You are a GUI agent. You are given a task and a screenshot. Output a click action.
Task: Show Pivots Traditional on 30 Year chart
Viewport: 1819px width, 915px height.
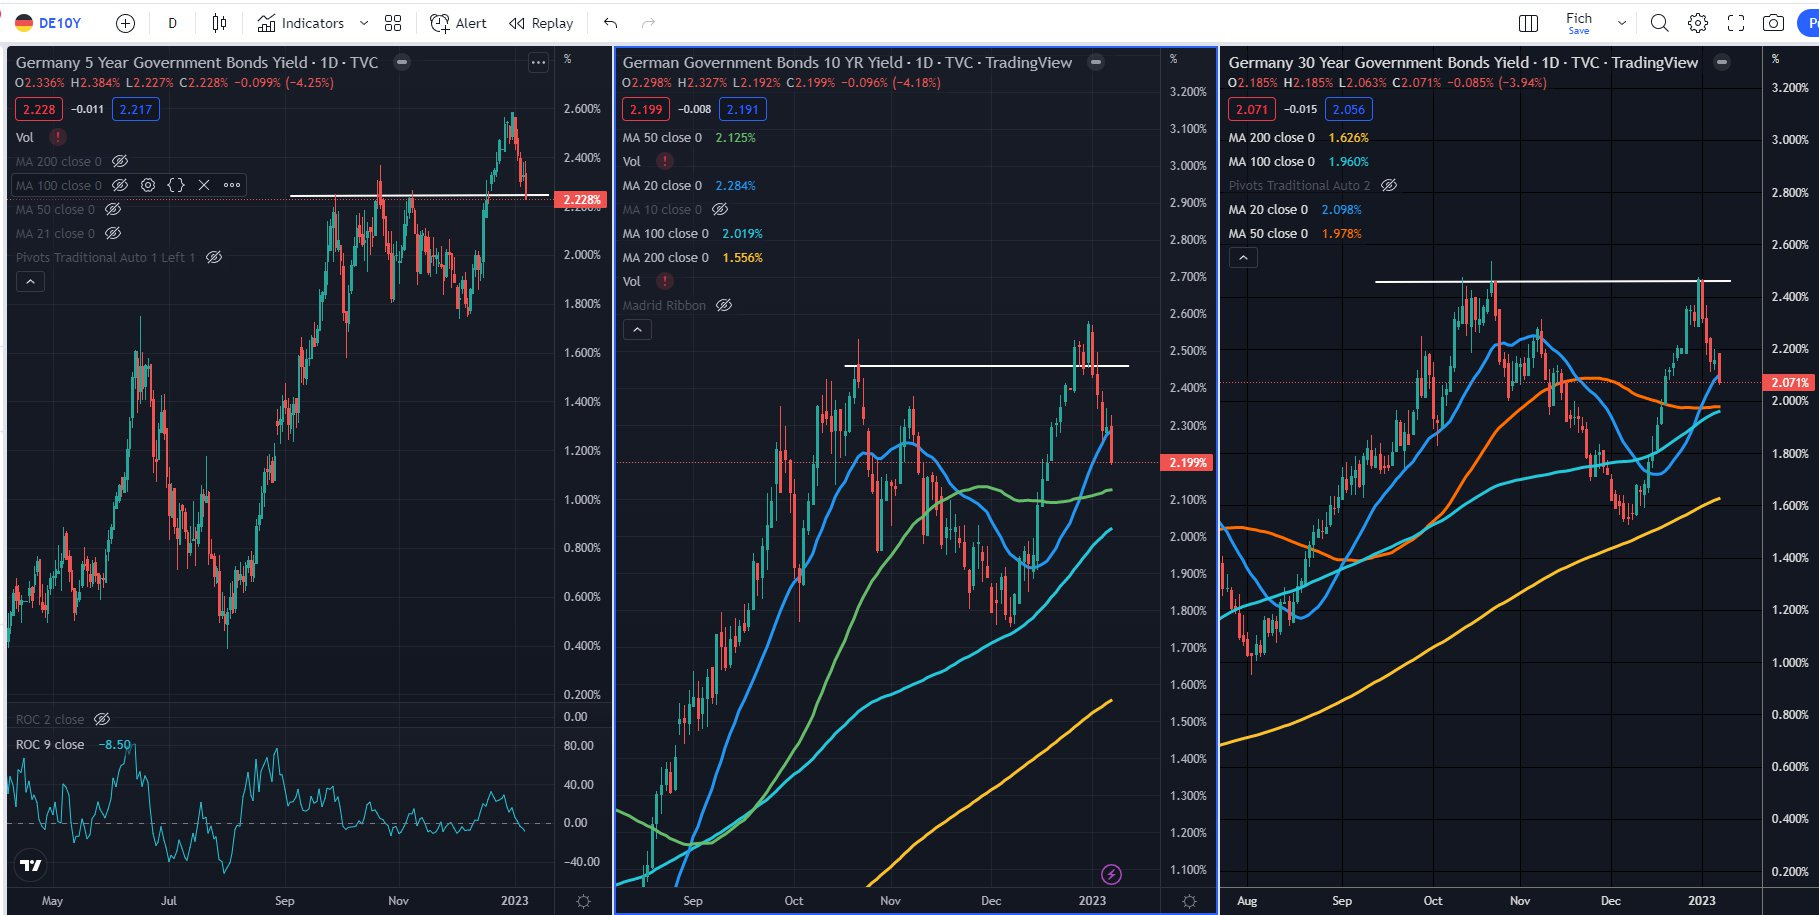pyautogui.click(x=1389, y=185)
